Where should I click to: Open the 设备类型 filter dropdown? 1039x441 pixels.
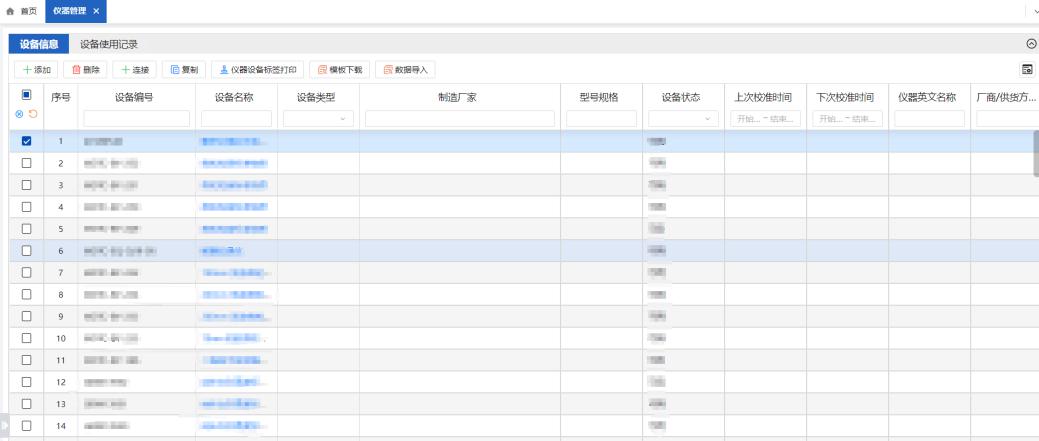coord(318,119)
